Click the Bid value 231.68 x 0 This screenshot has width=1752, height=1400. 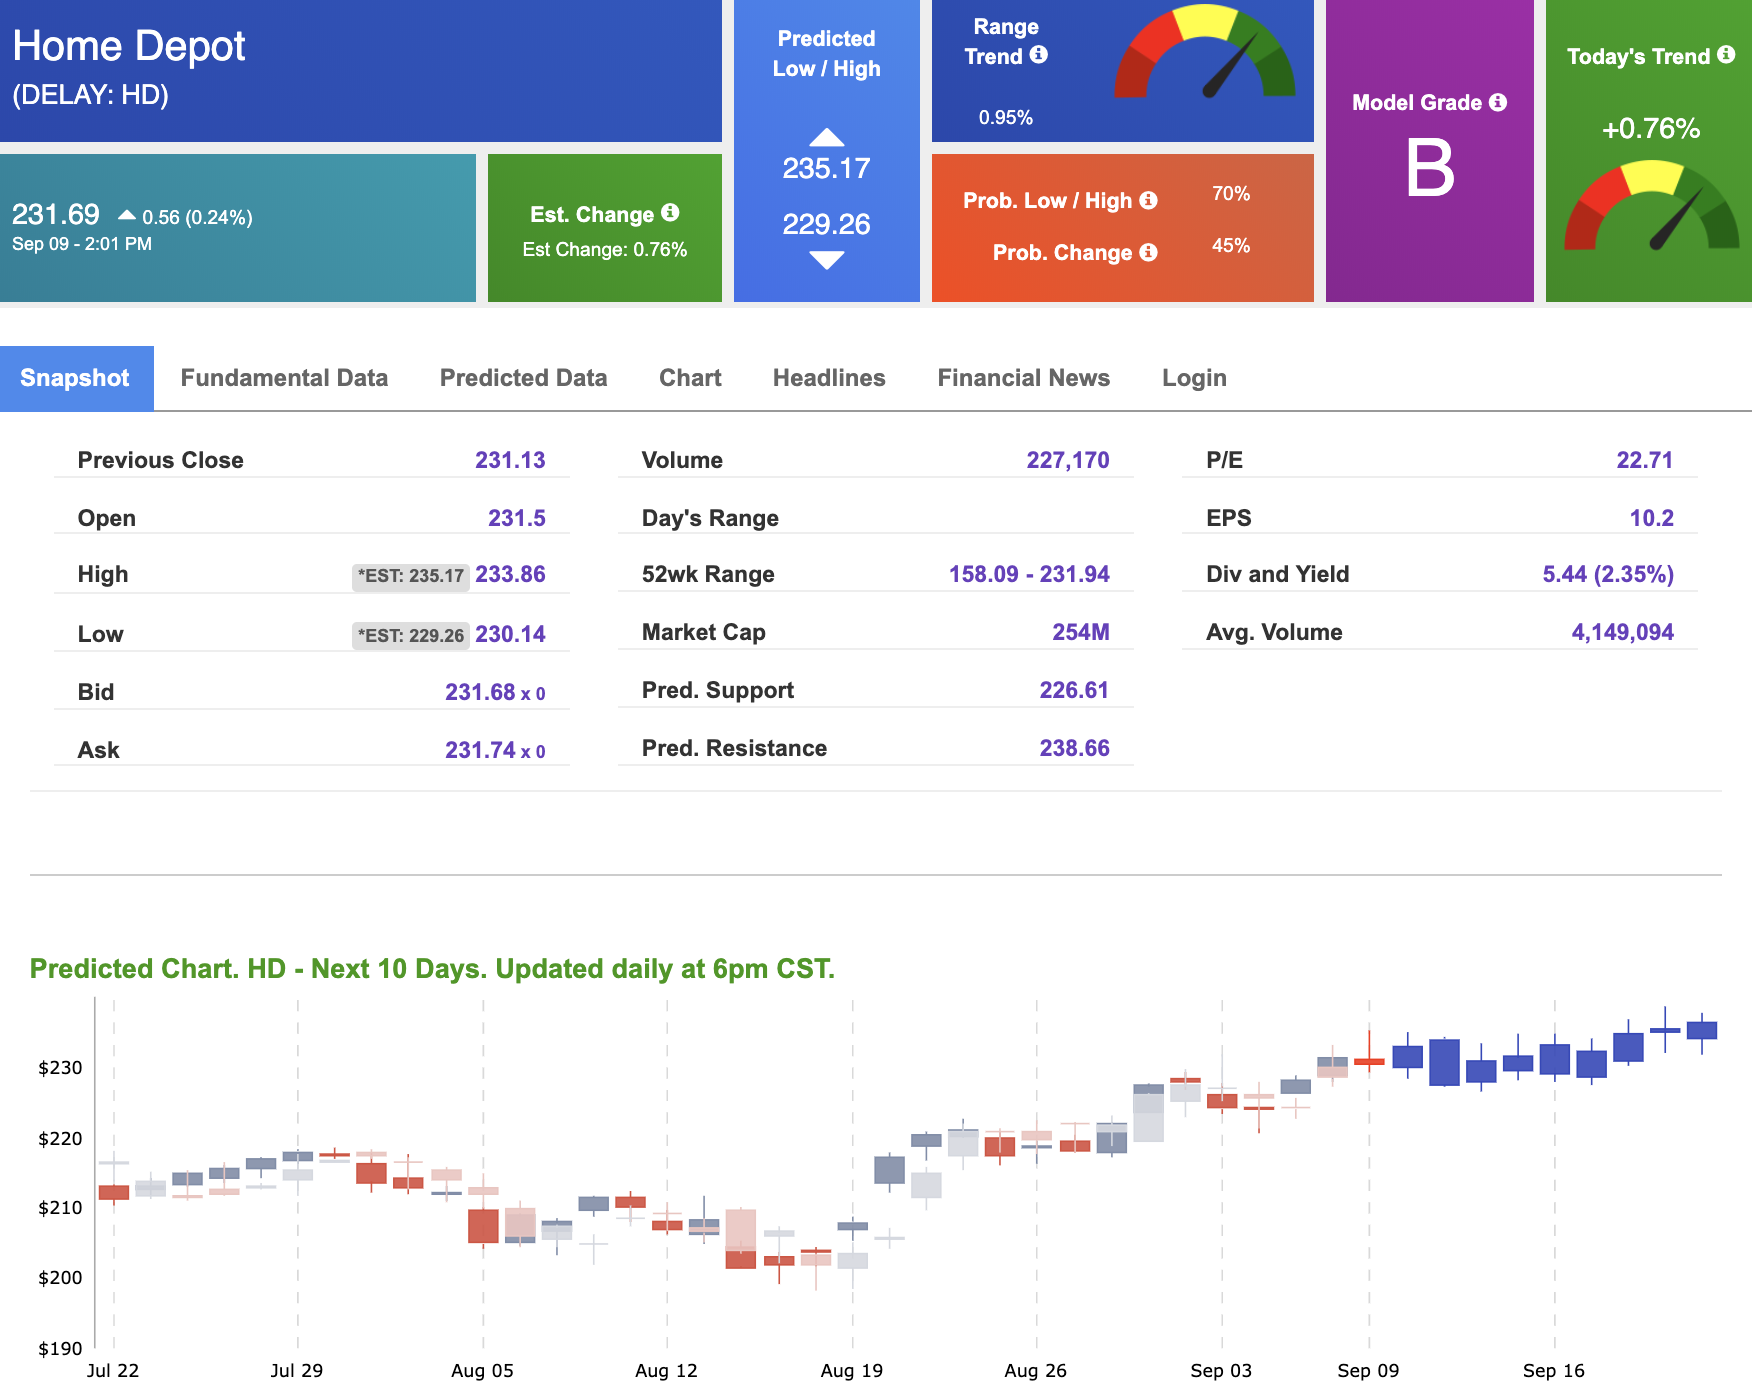click(x=495, y=692)
